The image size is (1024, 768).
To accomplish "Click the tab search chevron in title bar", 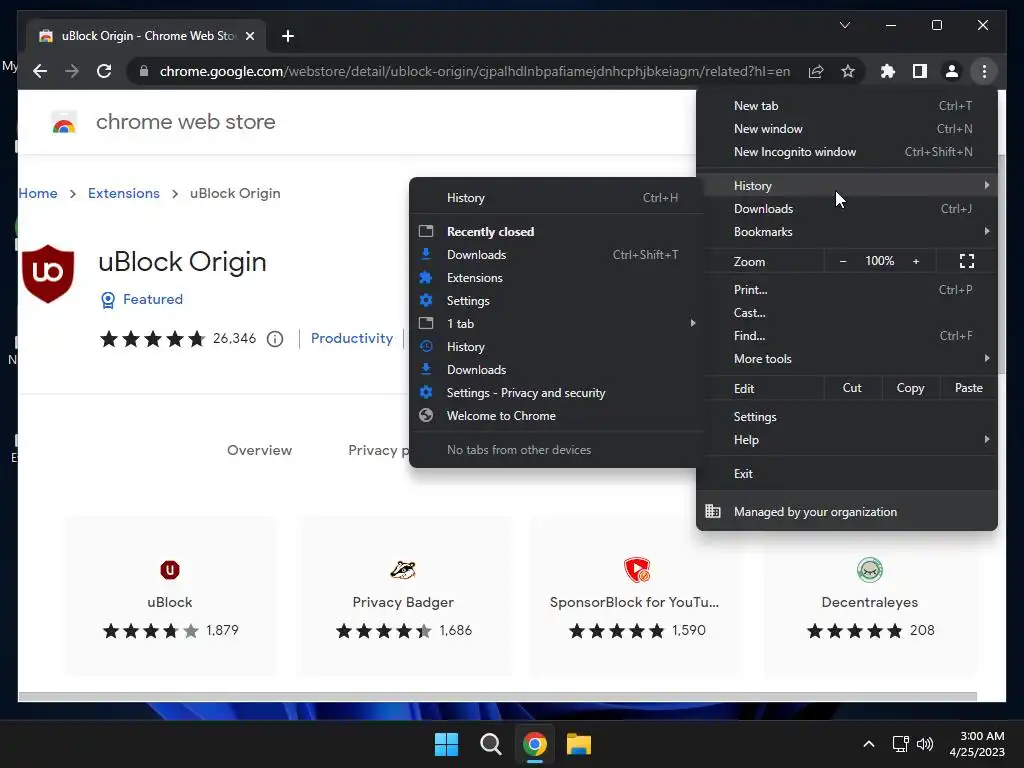I will [x=844, y=25].
